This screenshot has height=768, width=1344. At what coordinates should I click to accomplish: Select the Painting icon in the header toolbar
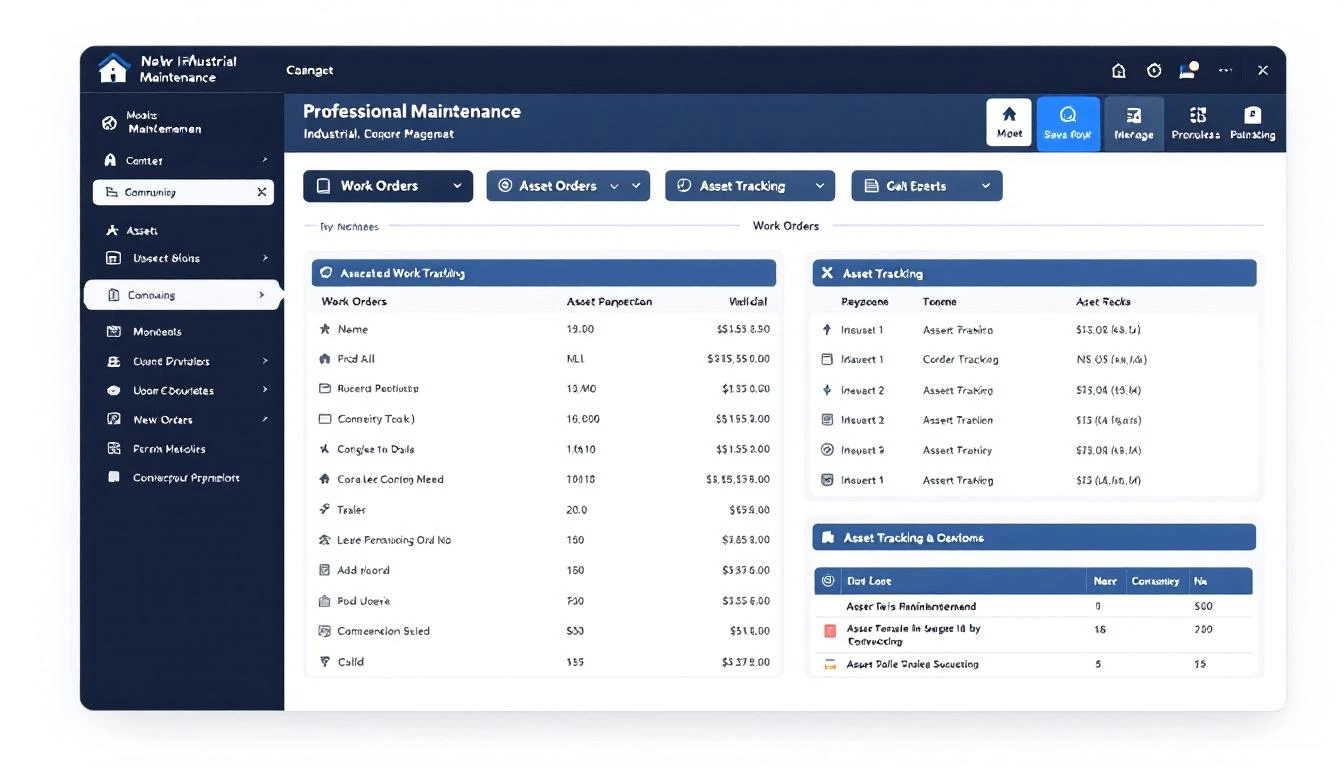1252,122
